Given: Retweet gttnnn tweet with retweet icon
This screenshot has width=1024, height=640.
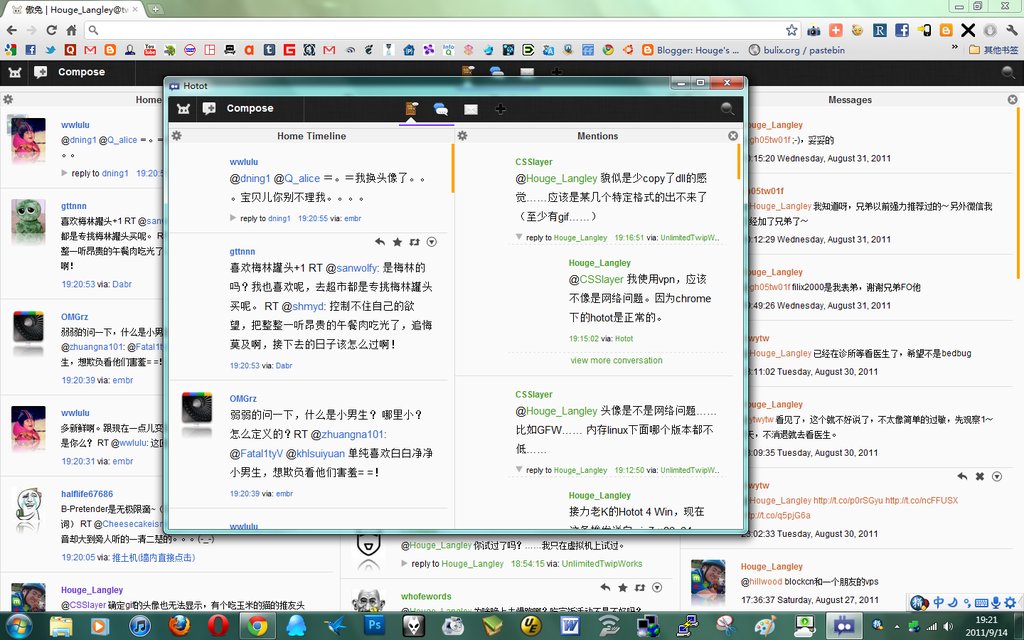Looking at the screenshot, I should 414,242.
